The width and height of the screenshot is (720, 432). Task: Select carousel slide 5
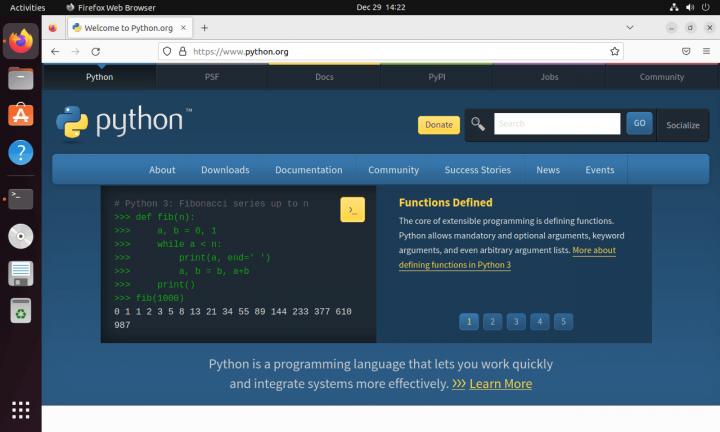(563, 321)
